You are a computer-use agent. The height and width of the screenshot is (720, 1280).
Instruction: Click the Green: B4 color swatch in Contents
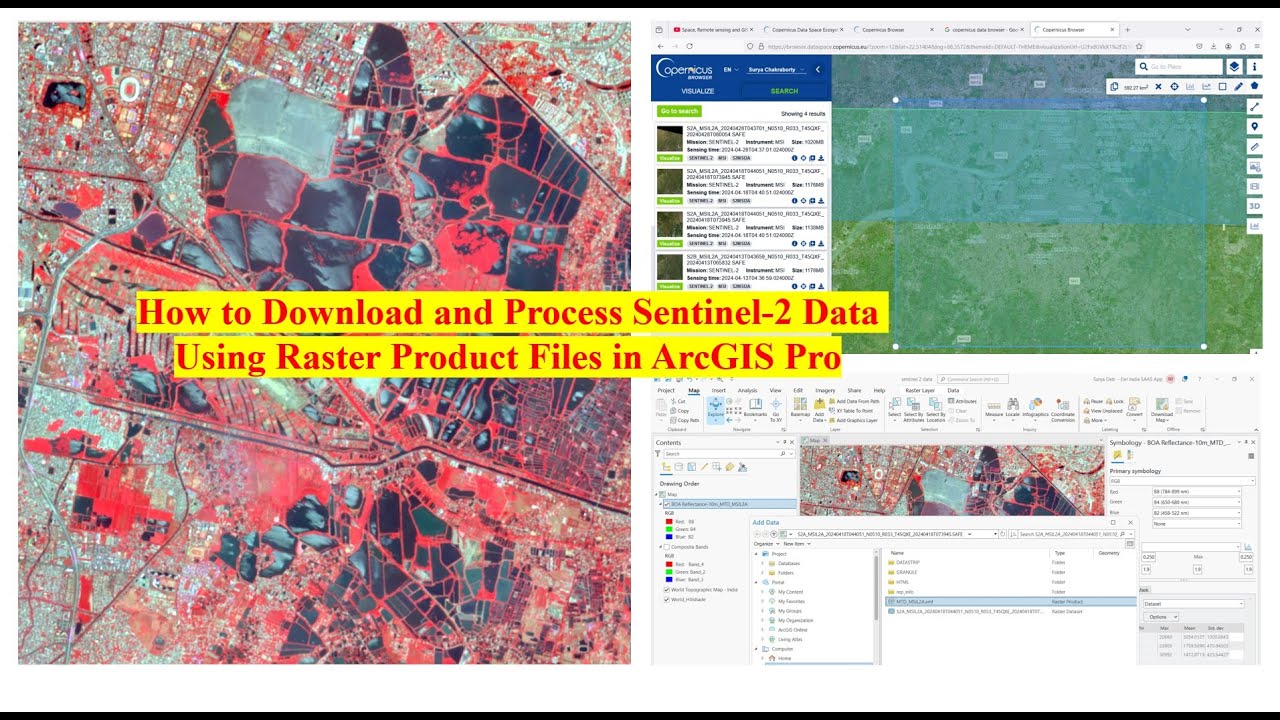click(669, 529)
